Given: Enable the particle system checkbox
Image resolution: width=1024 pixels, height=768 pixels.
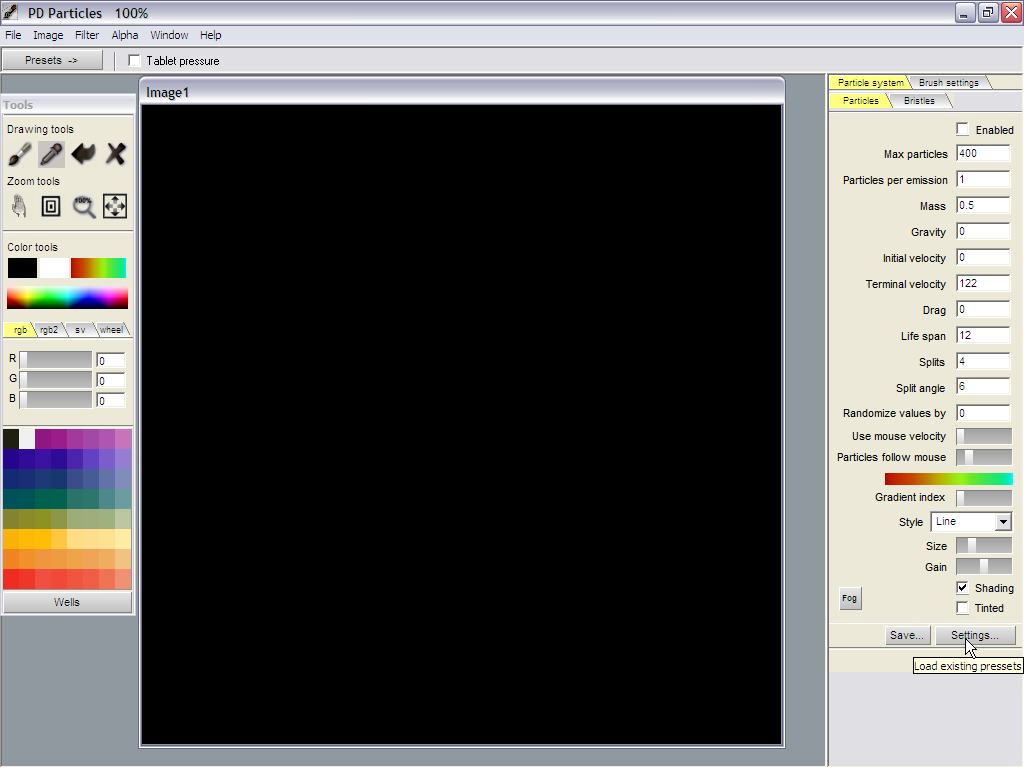Looking at the screenshot, I should coord(963,129).
